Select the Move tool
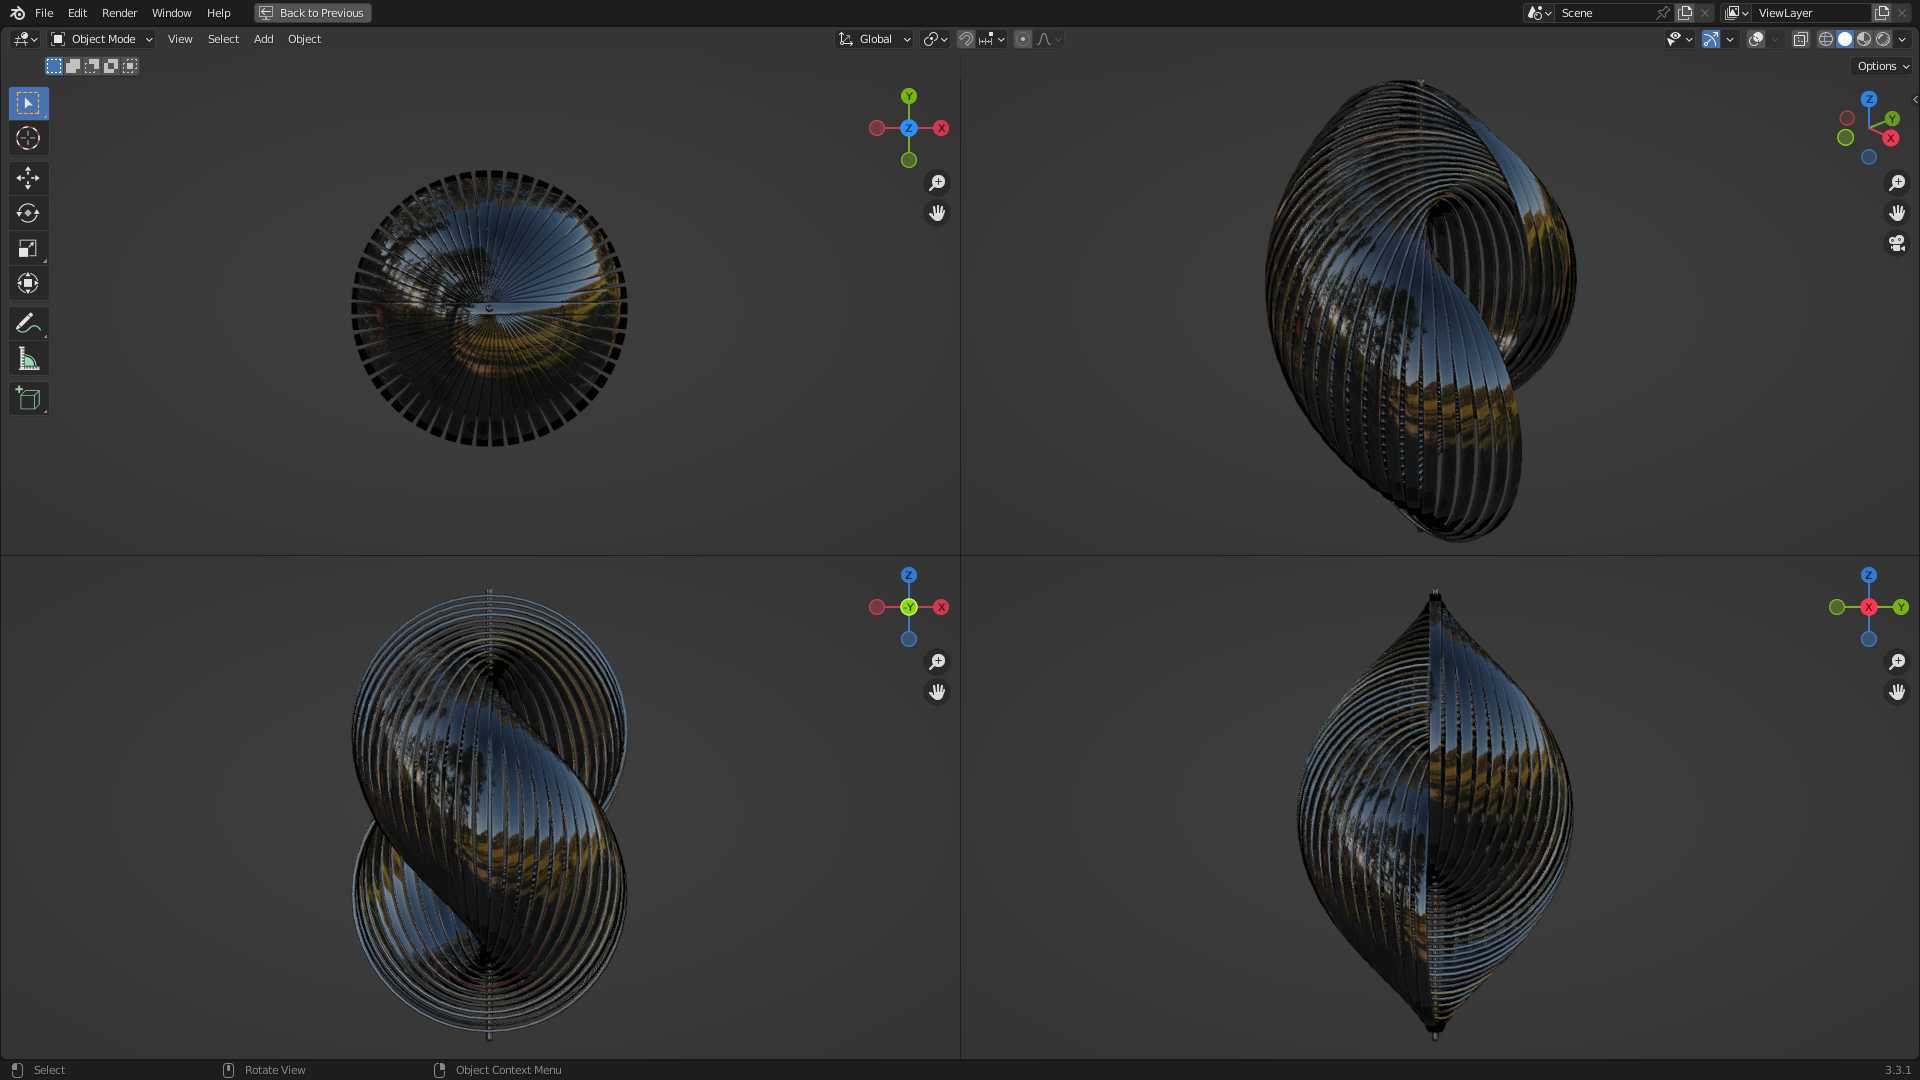The image size is (1920, 1080). [28, 178]
